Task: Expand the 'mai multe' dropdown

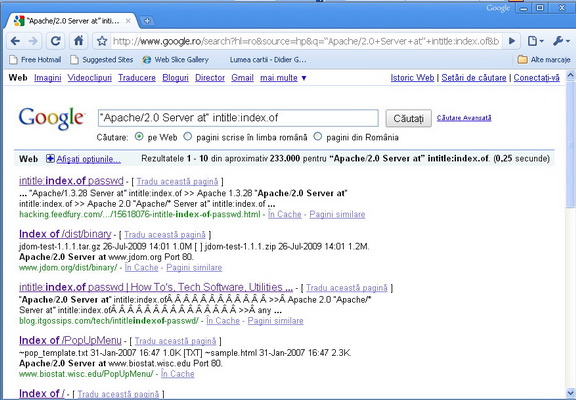Action: click(283, 78)
